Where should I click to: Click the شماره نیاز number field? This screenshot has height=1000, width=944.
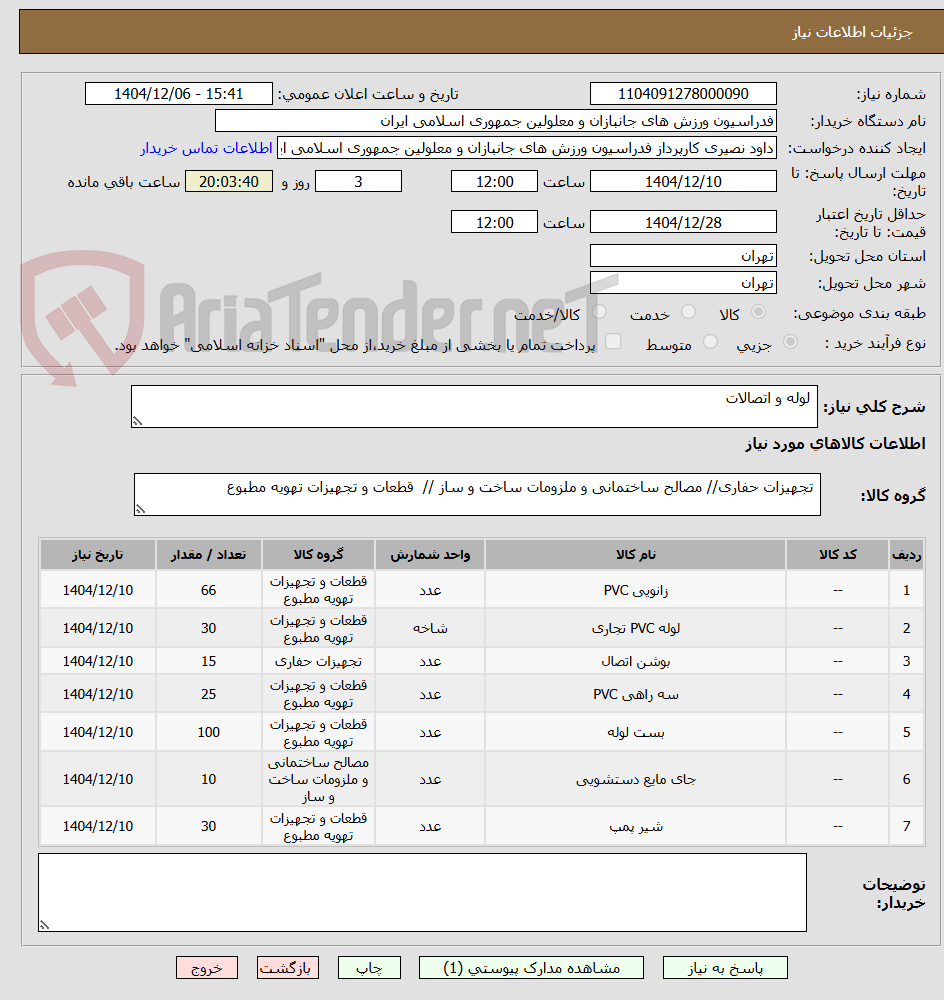[683, 94]
